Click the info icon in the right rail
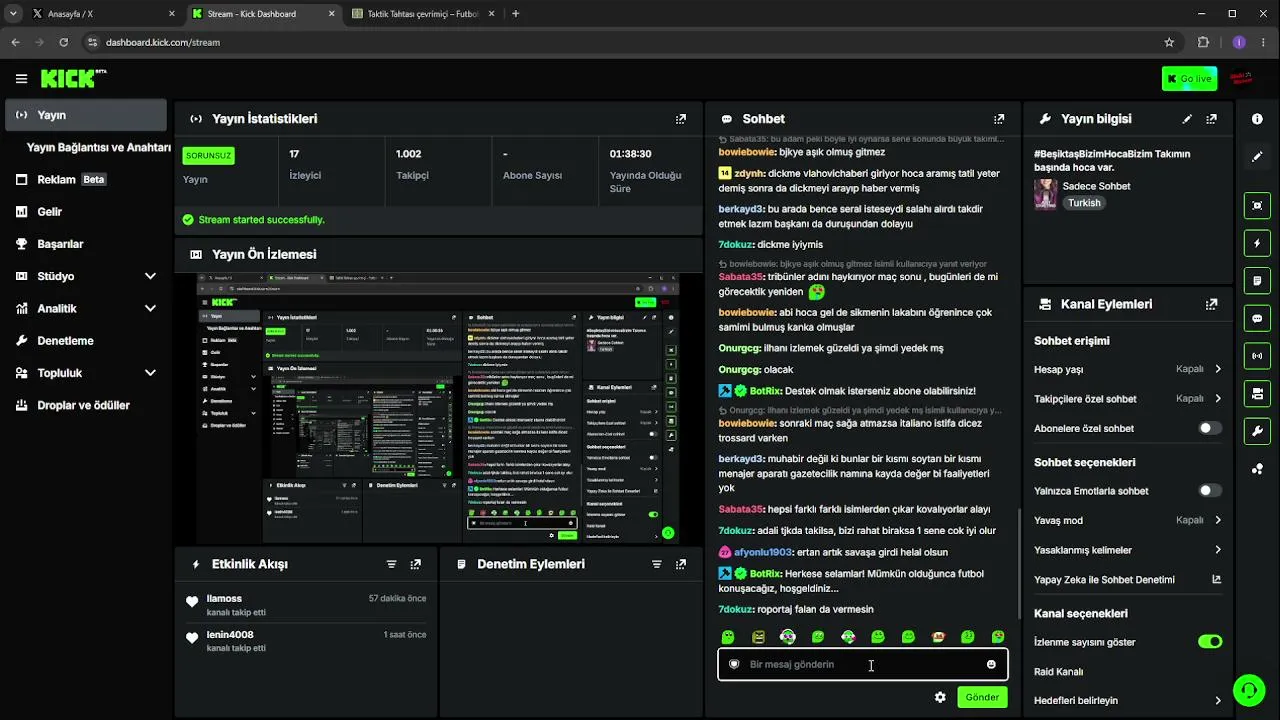The height and width of the screenshot is (720, 1280). coord(1257,119)
